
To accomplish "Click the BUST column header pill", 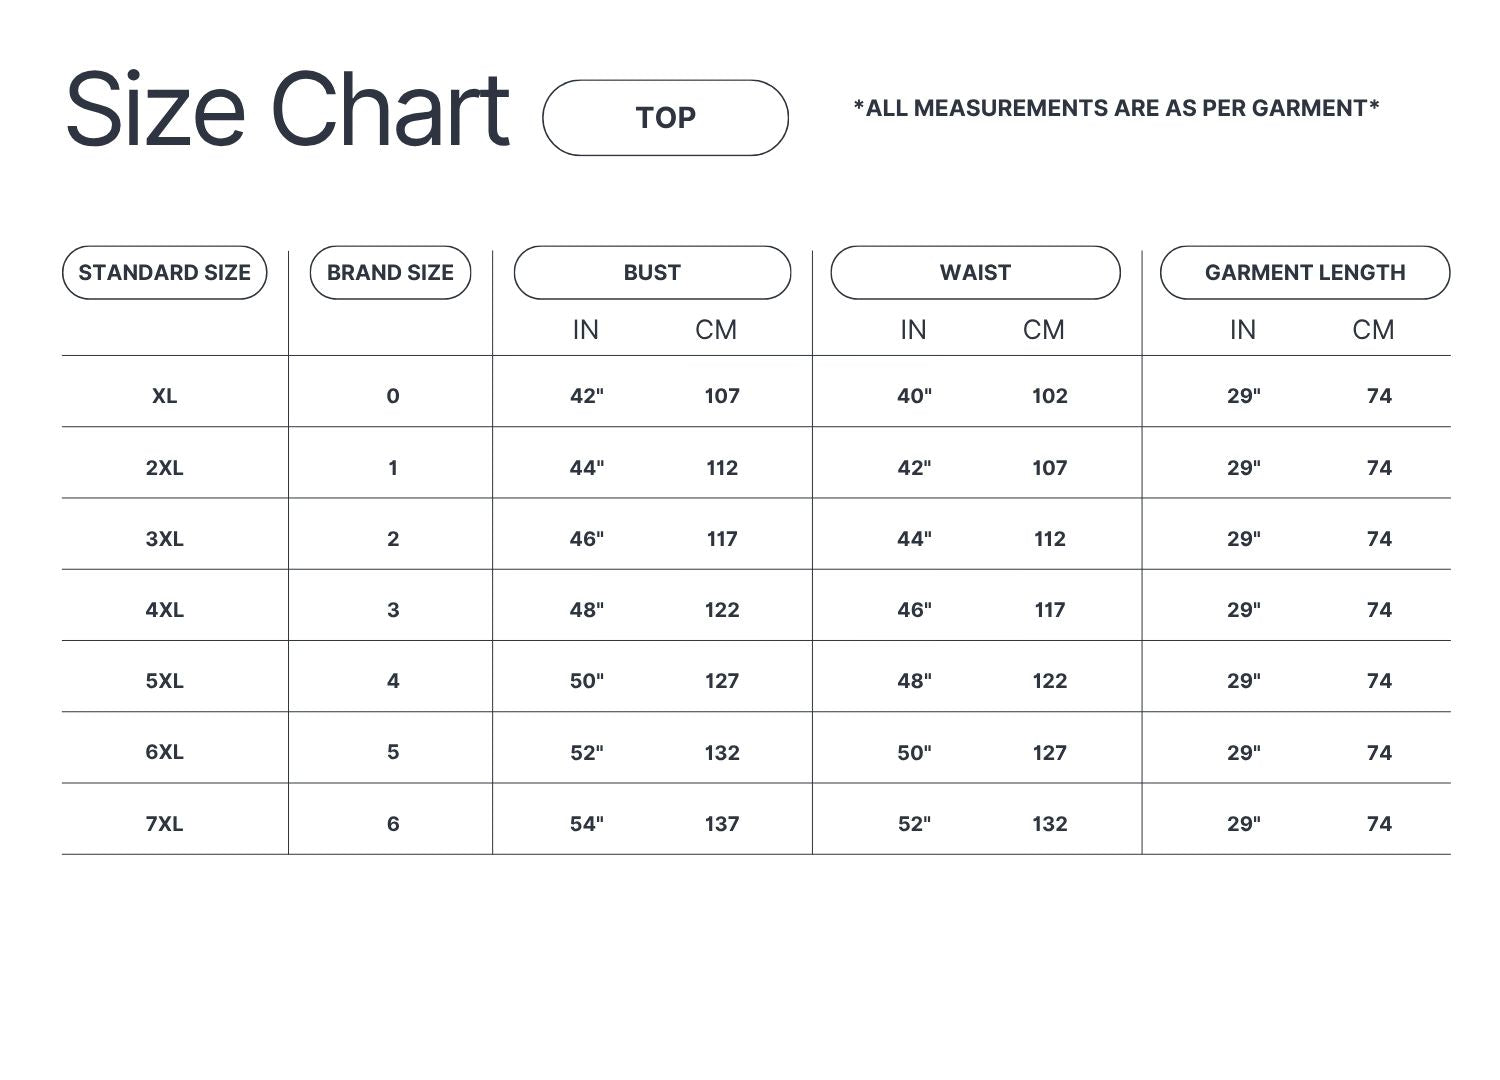I will (x=652, y=273).
